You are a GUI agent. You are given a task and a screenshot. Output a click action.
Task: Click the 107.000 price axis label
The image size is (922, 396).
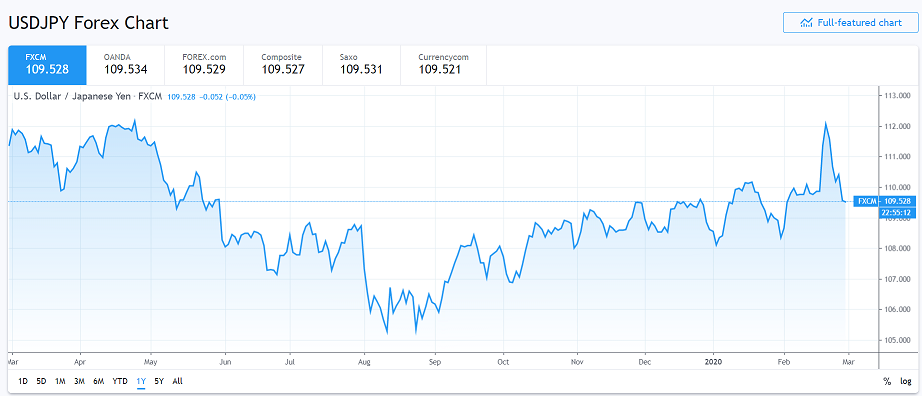click(897, 279)
